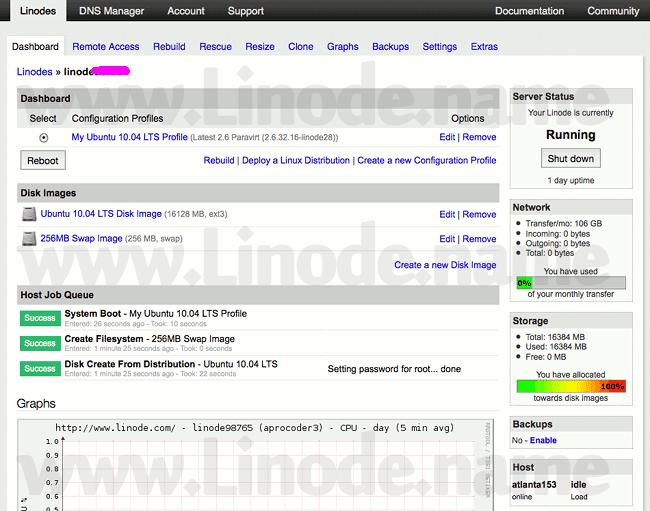Remove the My Ubuntu 10.04 LTS Profile
Screen dimensions: 650x511
(x=479, y=137)
